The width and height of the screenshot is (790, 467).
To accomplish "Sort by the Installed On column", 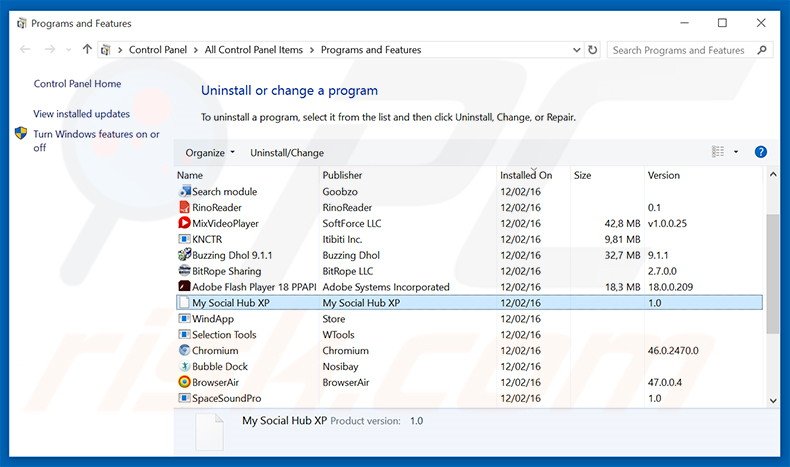I will coord(526,175).
